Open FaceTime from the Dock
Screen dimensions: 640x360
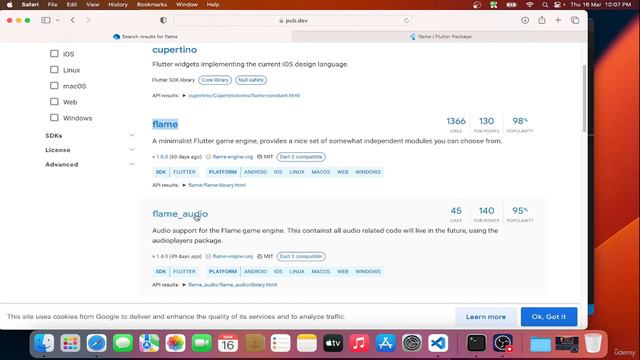[x=202, y=343]
